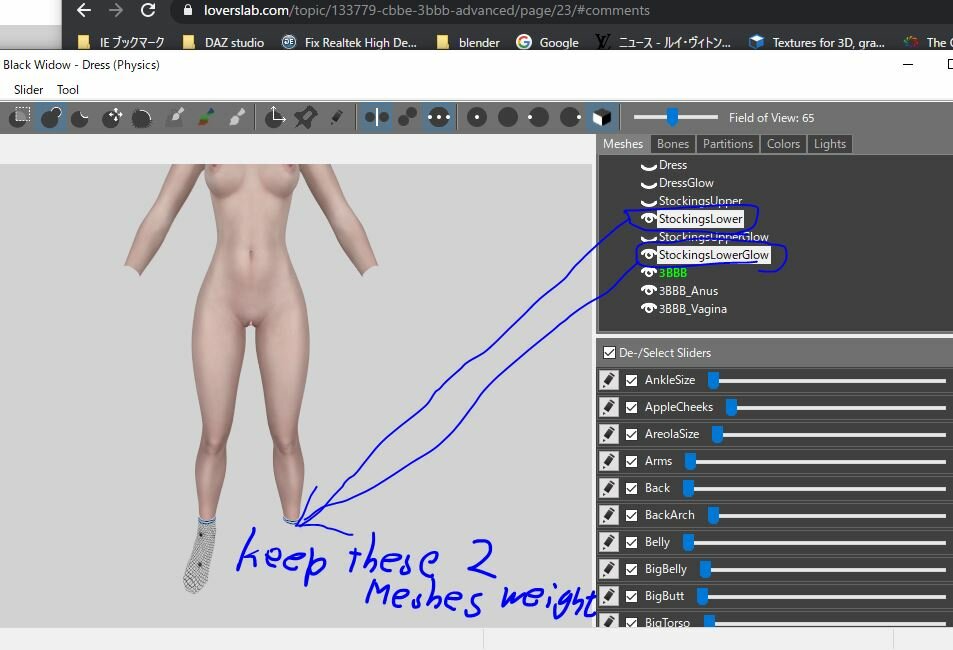Toggle Edit Connected Only button
This screenshot has width=953, height=650.
click(407, 117)
